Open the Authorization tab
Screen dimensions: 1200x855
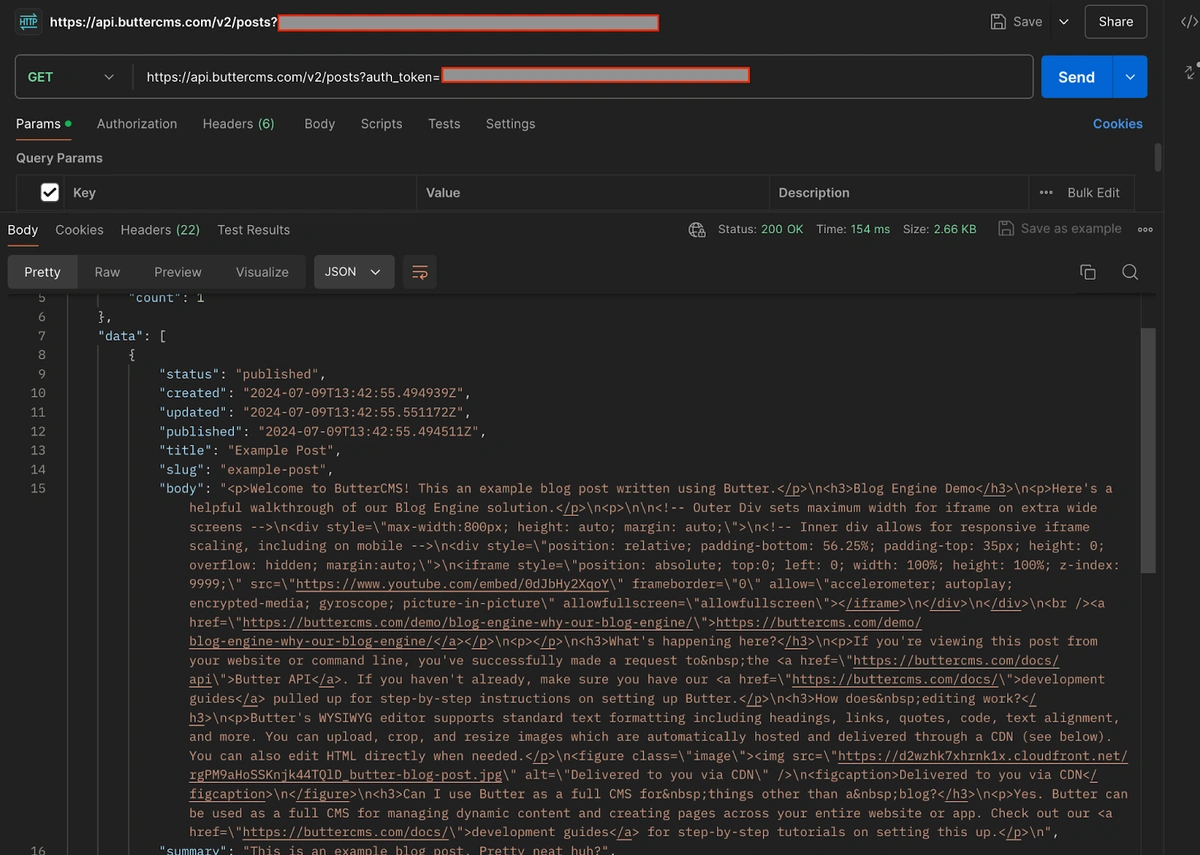pos(137,124)
